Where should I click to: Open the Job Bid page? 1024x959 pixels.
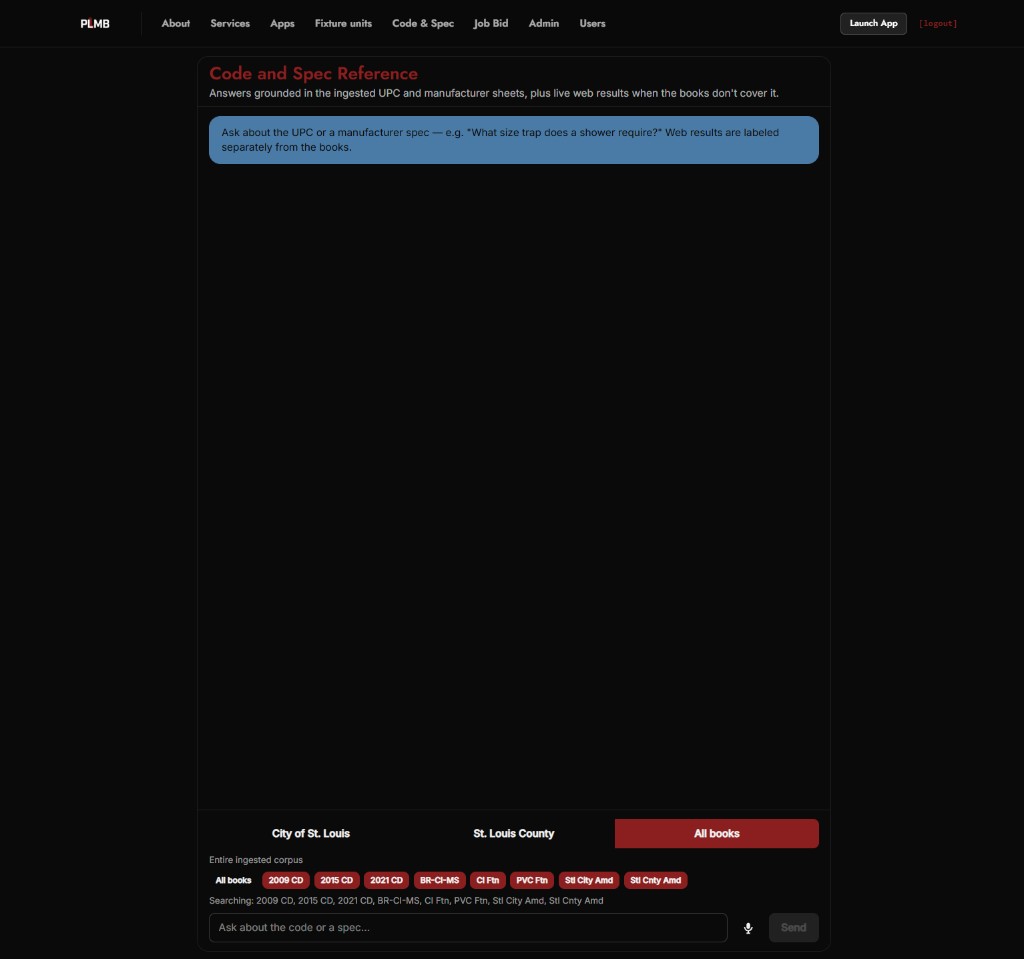pyautogui.click(x=490, y=24)
